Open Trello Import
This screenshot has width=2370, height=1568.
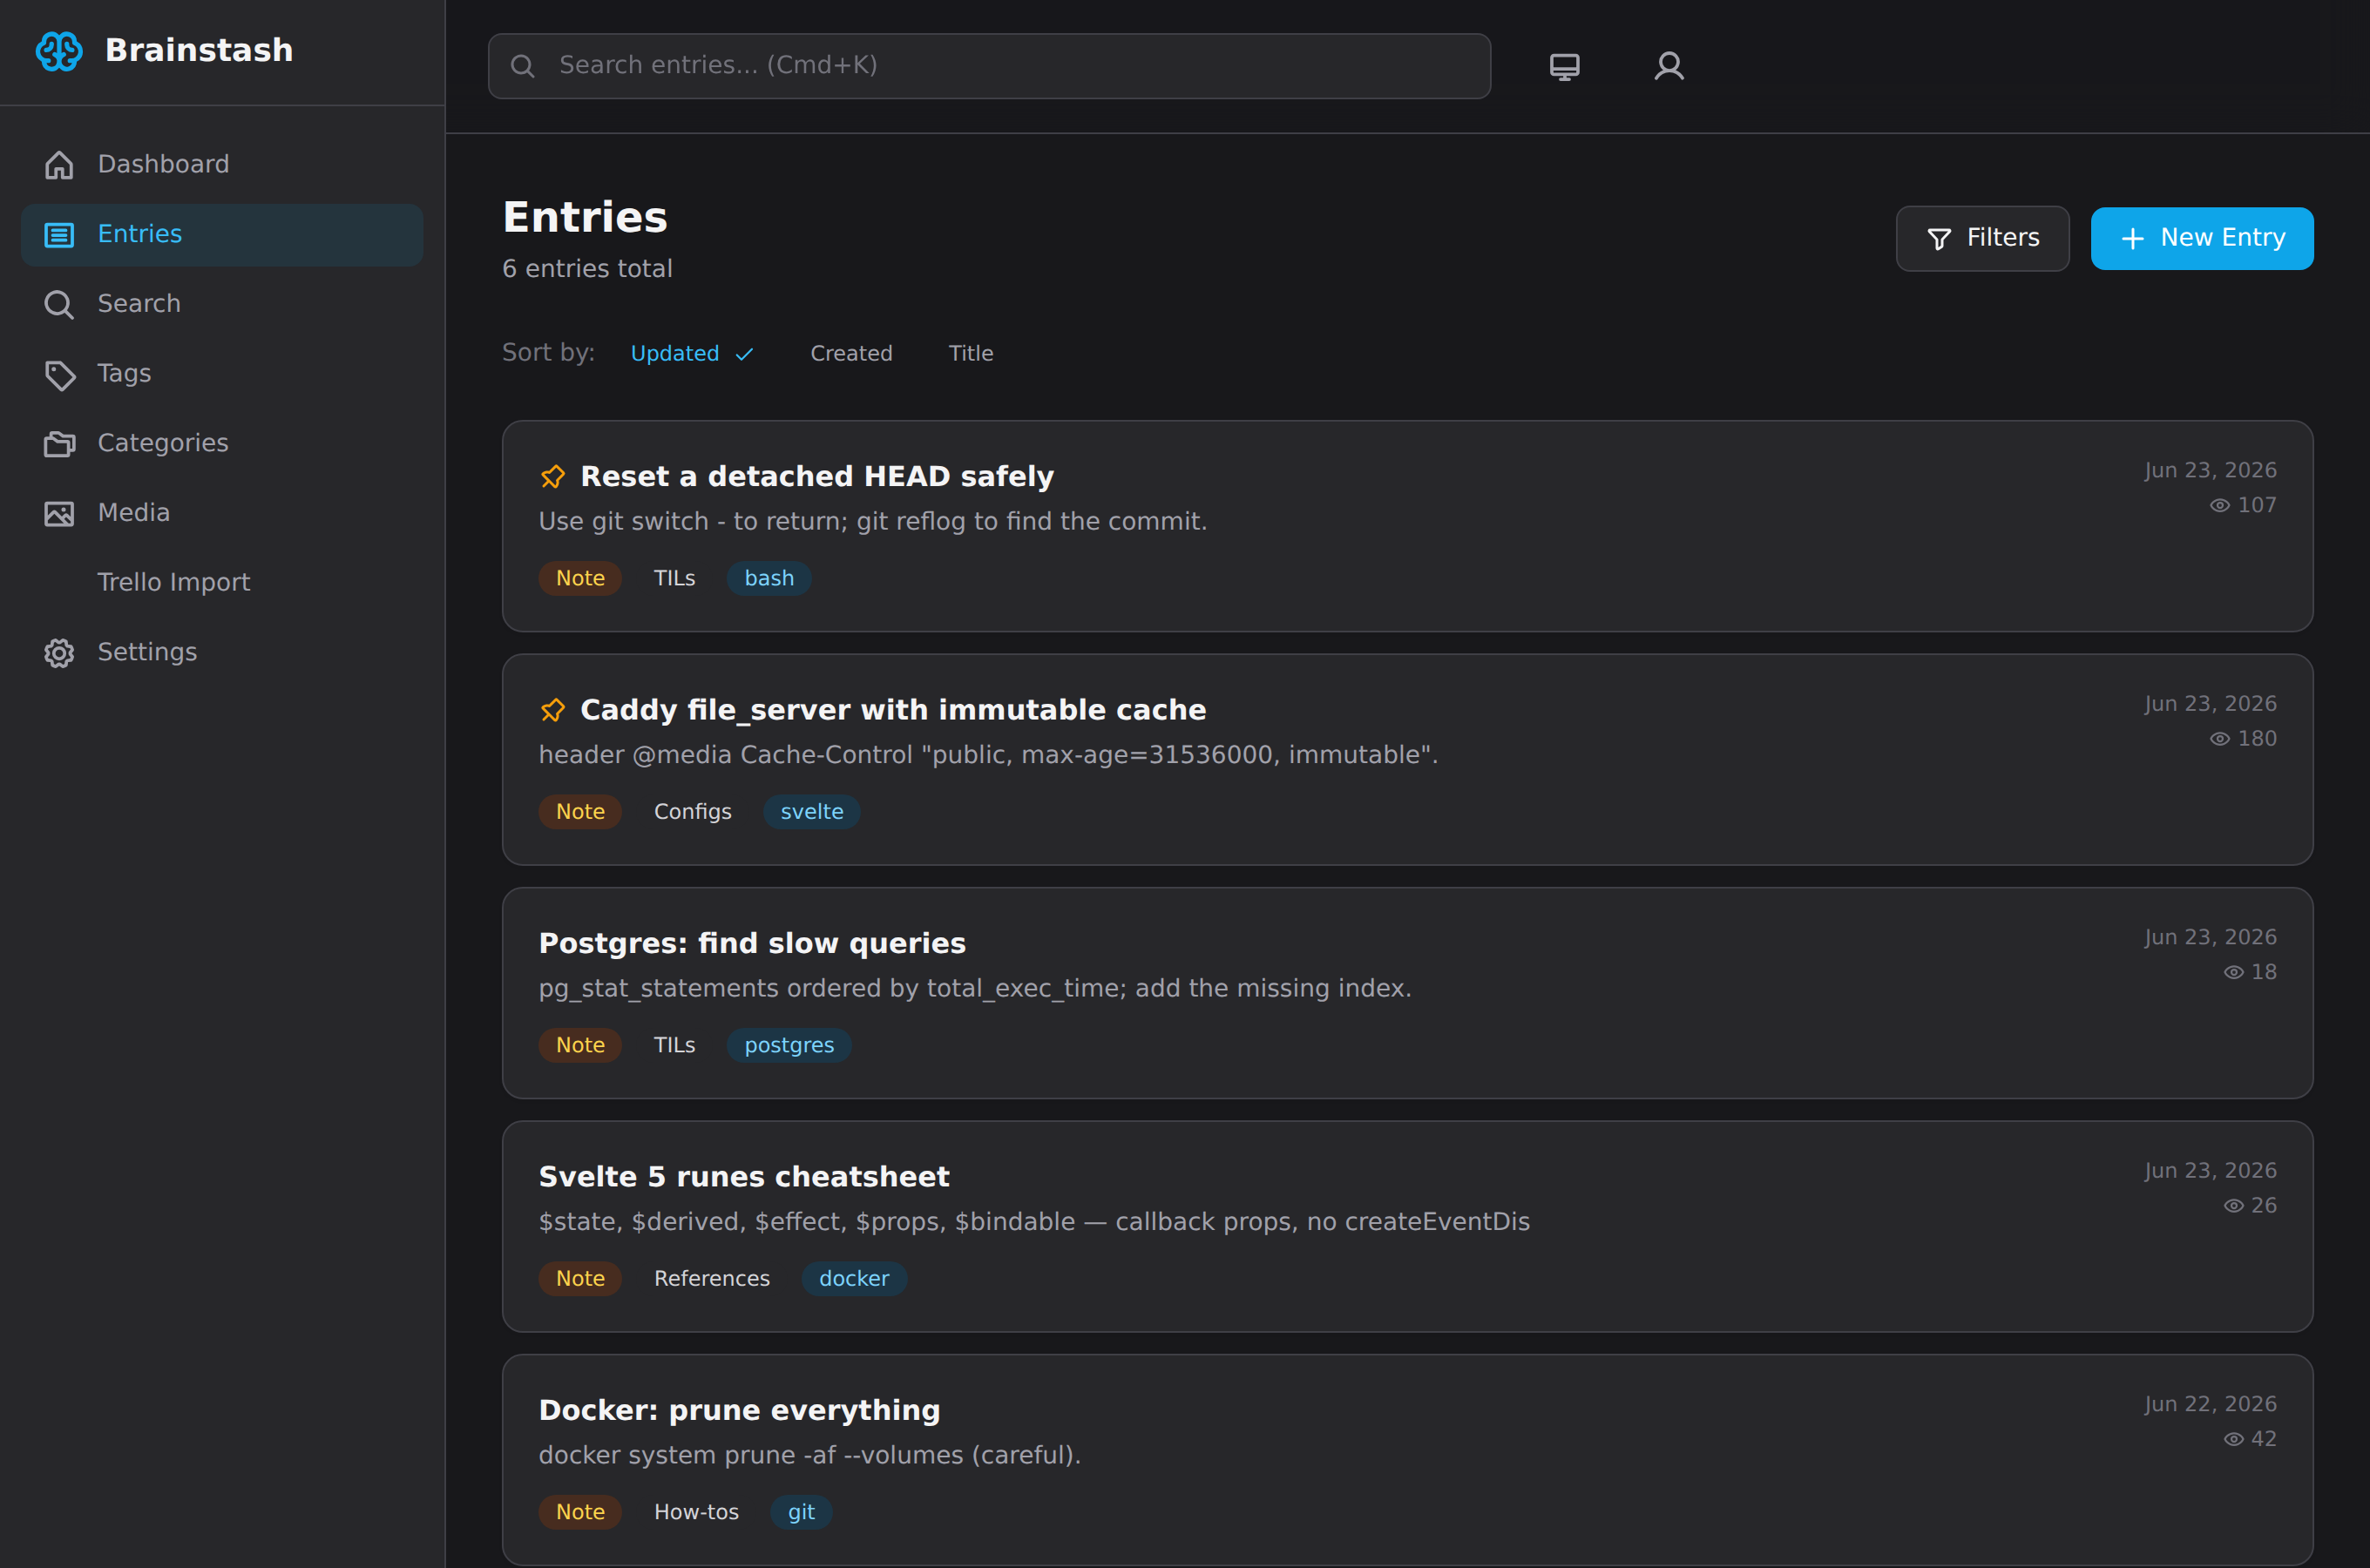(222, 583)
